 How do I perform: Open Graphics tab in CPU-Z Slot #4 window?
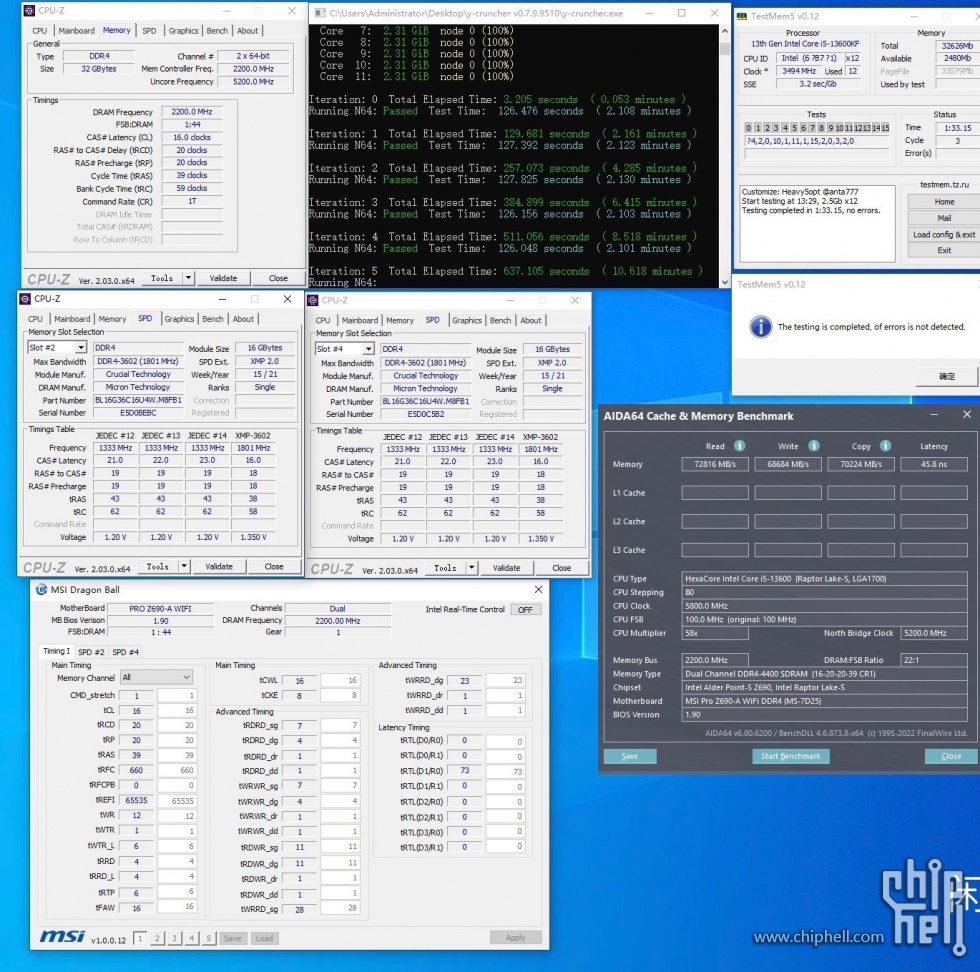click(467, 320)
